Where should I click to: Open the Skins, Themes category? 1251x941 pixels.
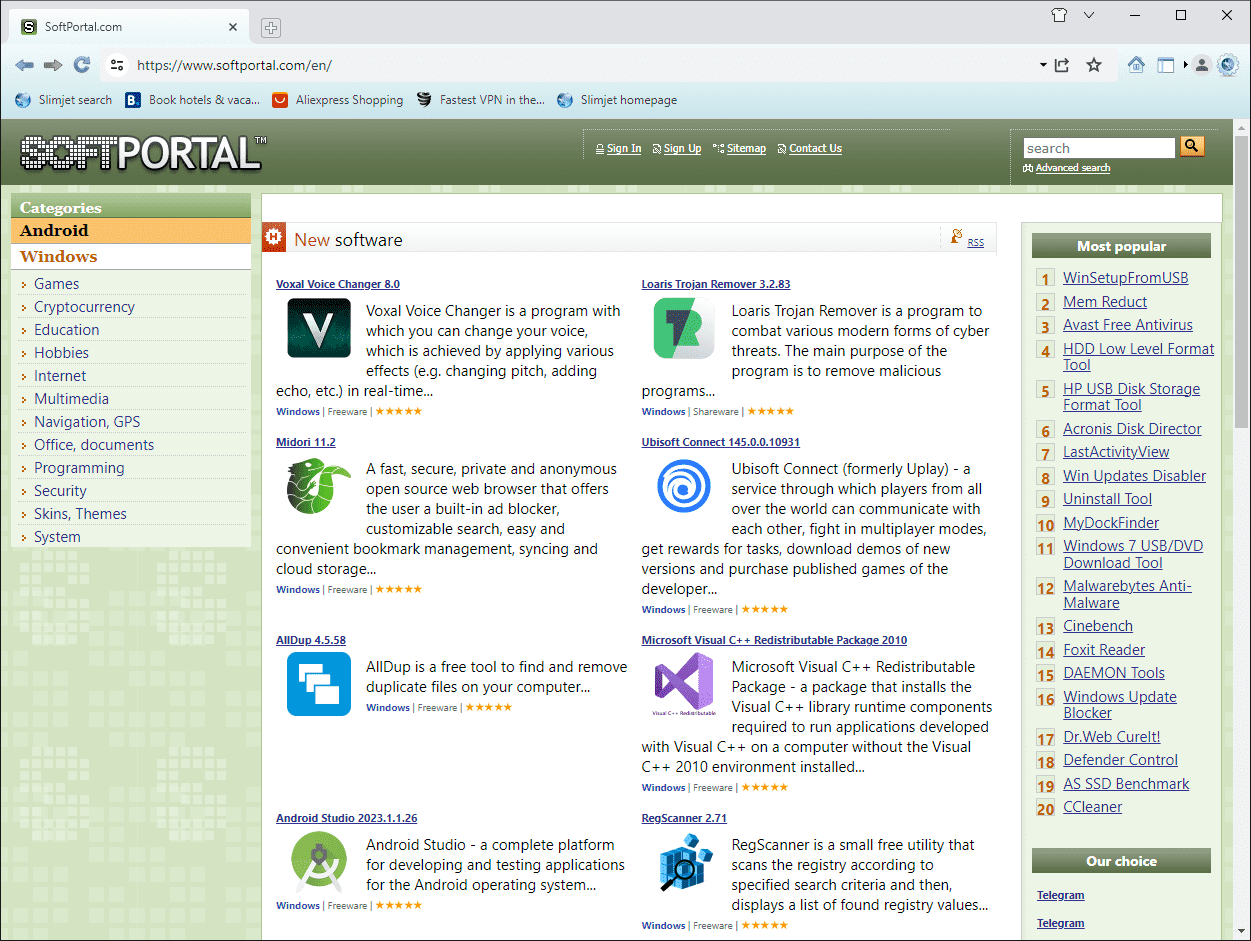click(x=80, y=514)
